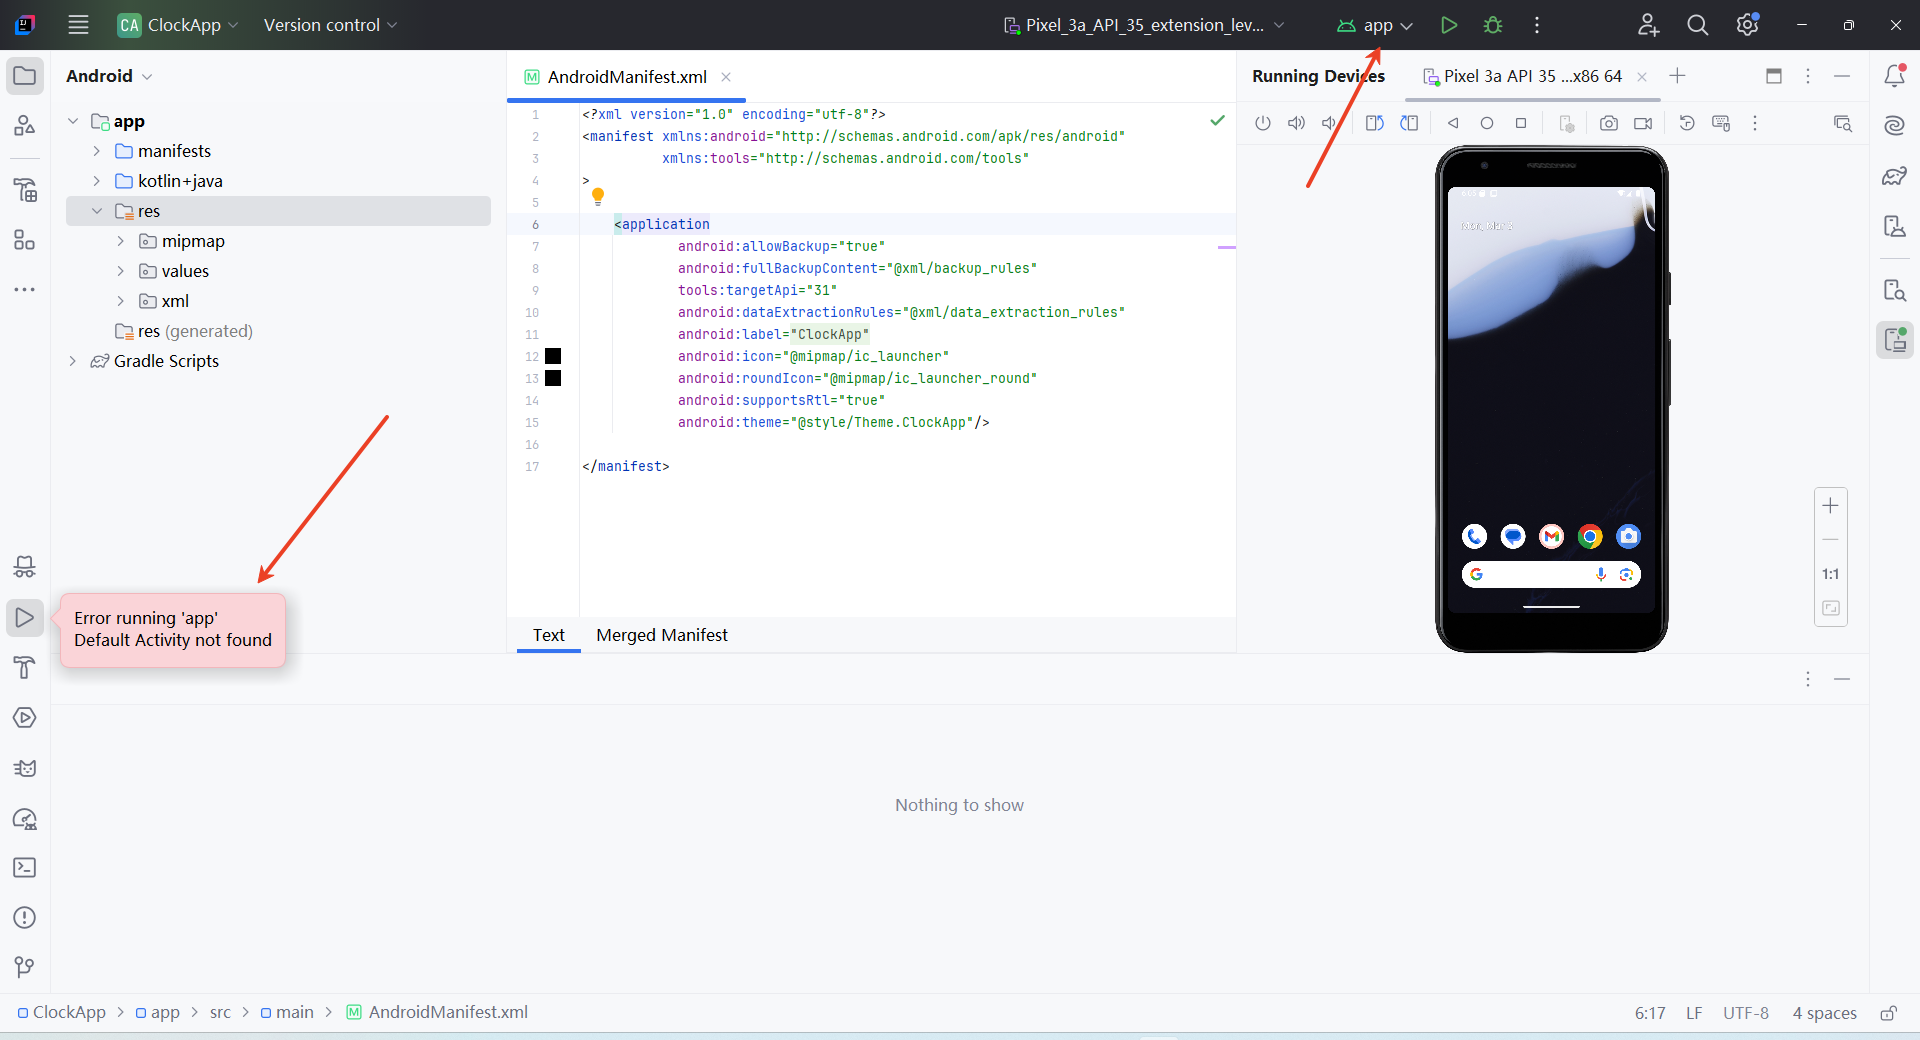This screenshot has height=1040, width=1920.
Task: Toggle the Run tool window
Action: point(25,618)
